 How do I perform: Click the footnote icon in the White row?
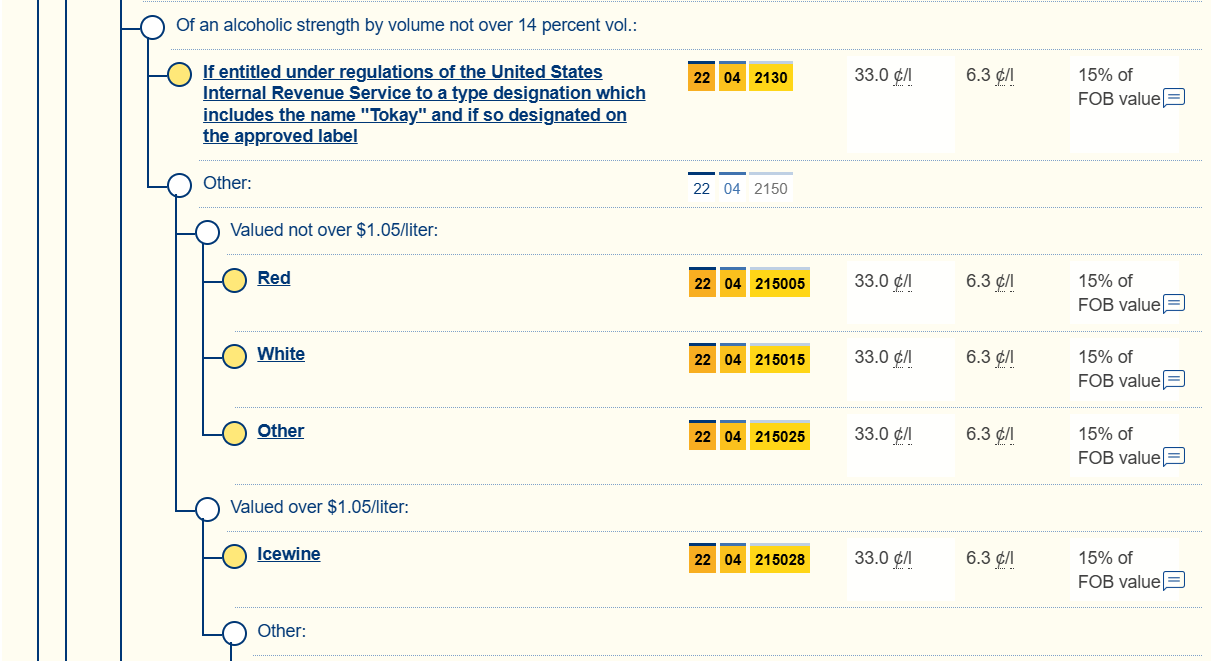click(x=1174, y=380)
